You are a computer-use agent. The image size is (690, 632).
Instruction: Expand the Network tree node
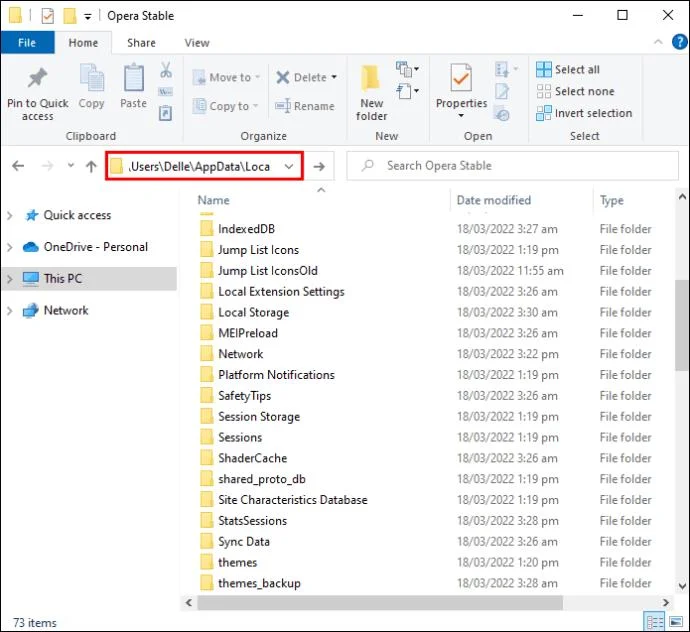click(10, 311)
